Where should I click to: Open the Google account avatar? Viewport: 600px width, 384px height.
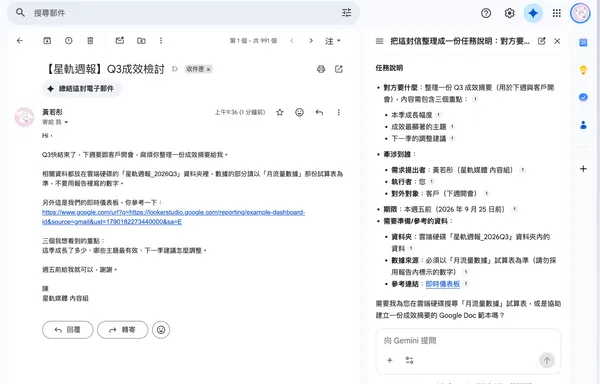coord(580,13)
